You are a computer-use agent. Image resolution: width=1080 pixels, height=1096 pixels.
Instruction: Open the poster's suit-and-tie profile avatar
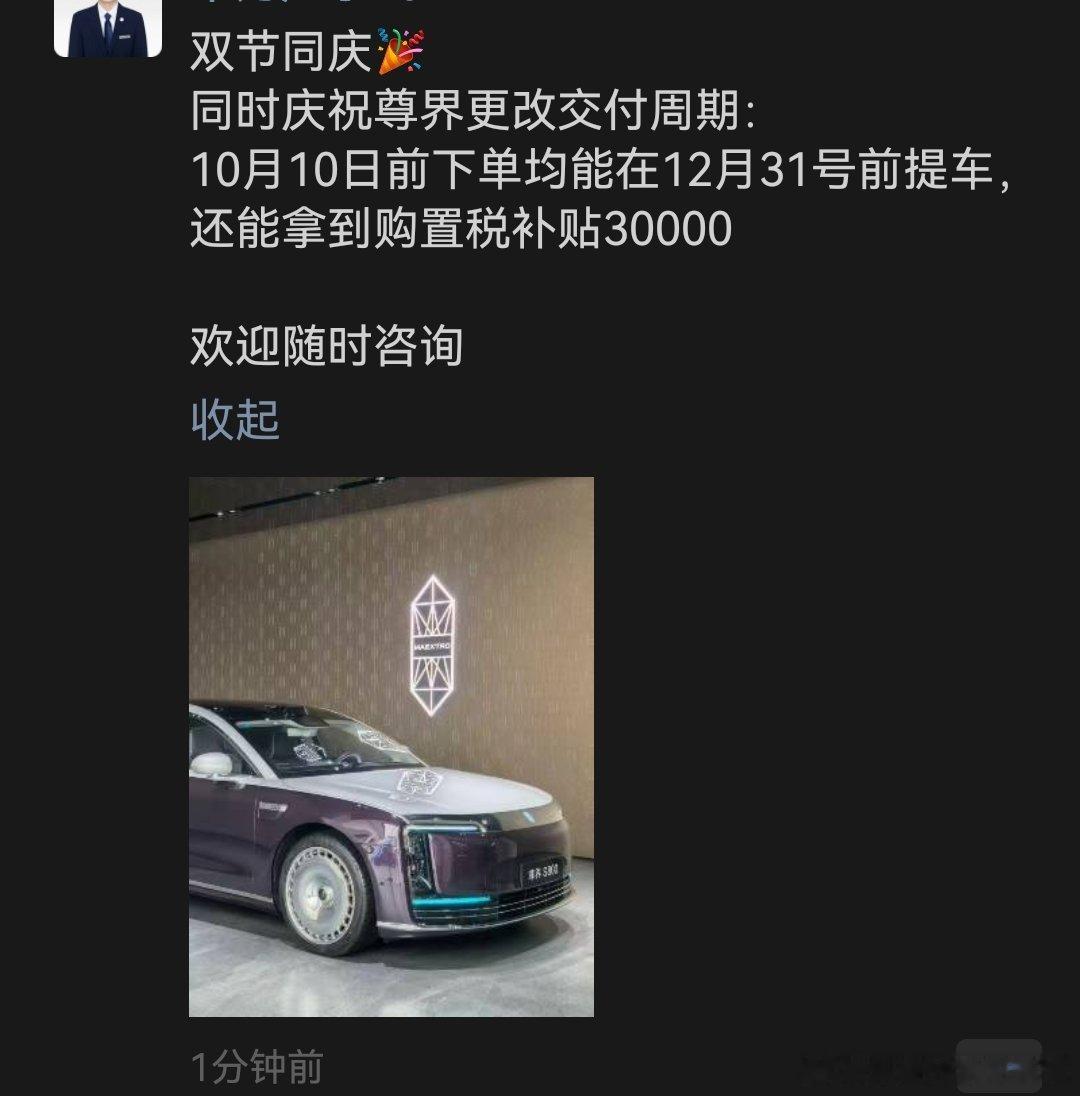pyautogui.click(x=108, y=28)
